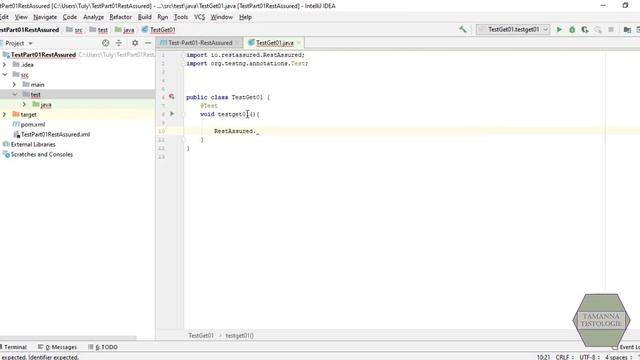Open the Navigate menu
Screen dimensions: 640x360
(45, 17)
